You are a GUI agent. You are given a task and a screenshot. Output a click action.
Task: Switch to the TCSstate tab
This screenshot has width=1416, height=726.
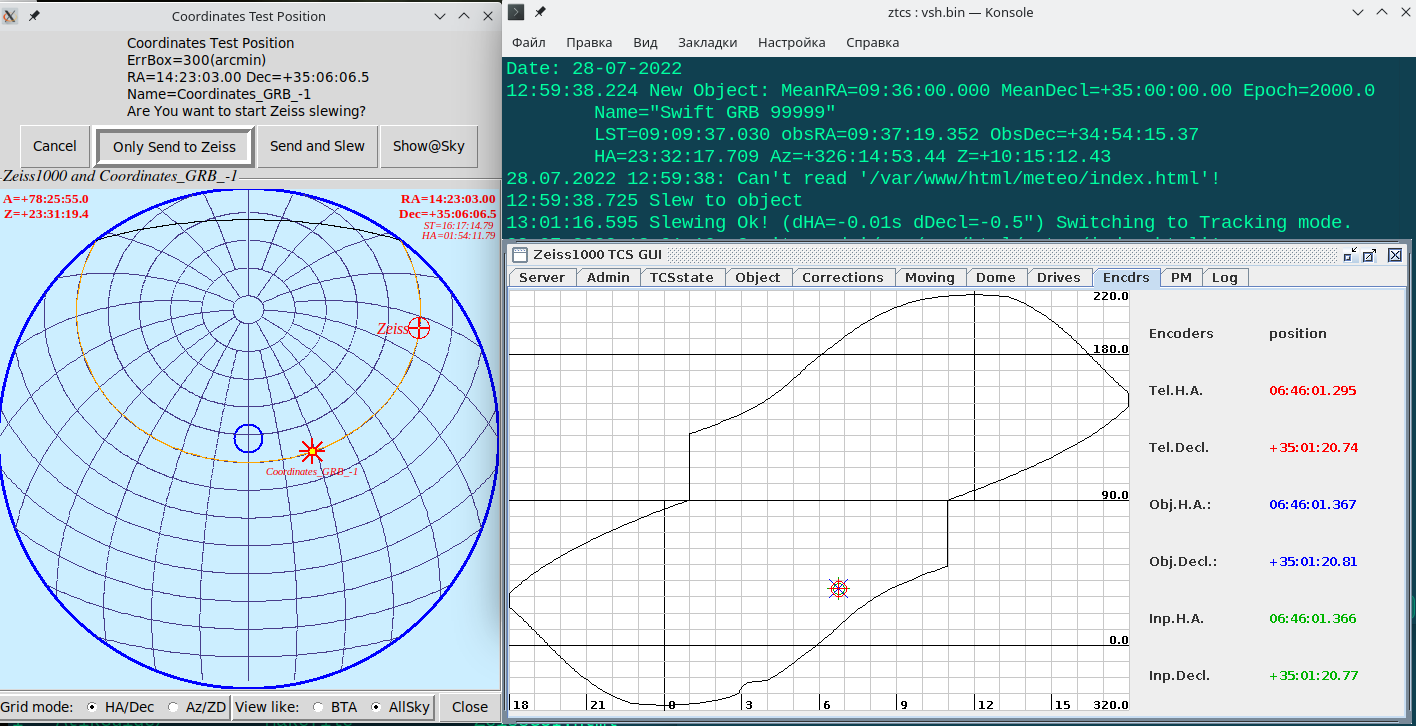(x=682, y=277)
